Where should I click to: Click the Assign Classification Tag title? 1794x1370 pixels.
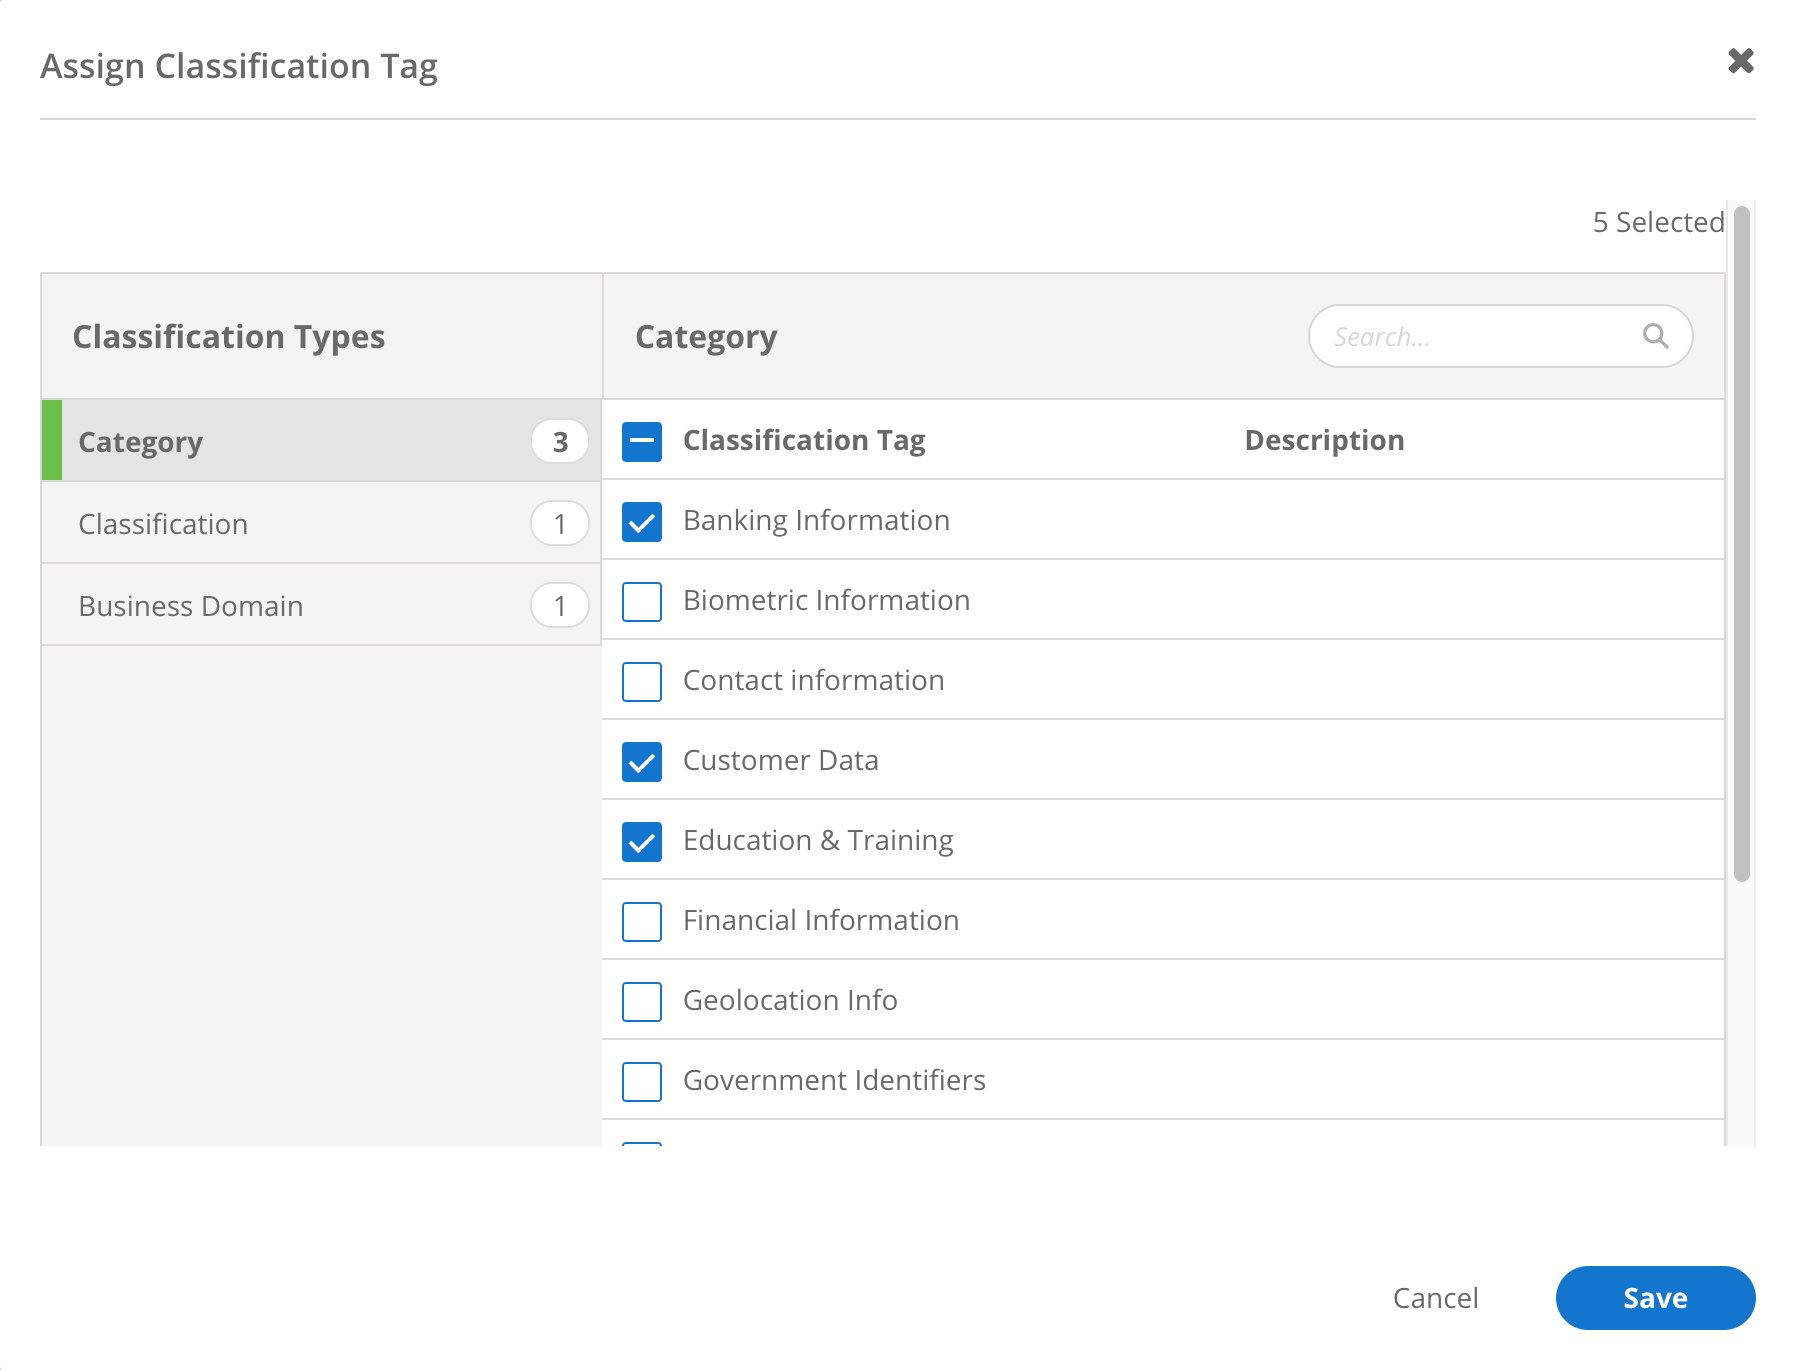[x=239, y=66]
